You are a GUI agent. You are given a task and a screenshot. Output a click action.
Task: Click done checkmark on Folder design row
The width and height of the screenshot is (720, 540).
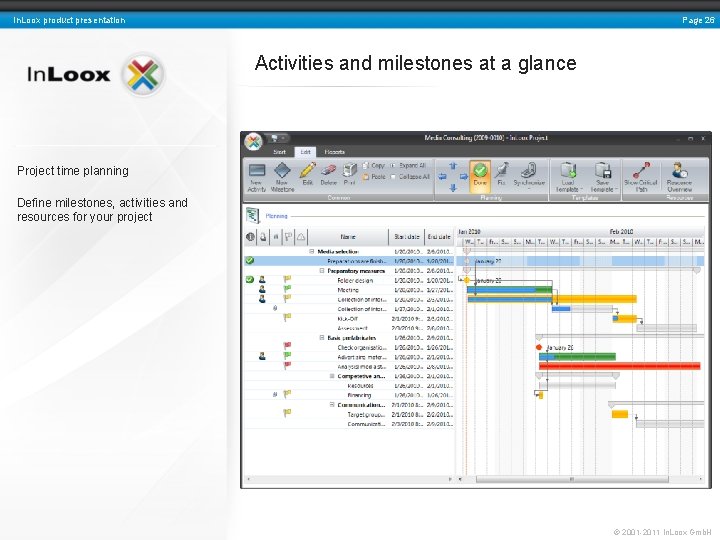[250, 280]
